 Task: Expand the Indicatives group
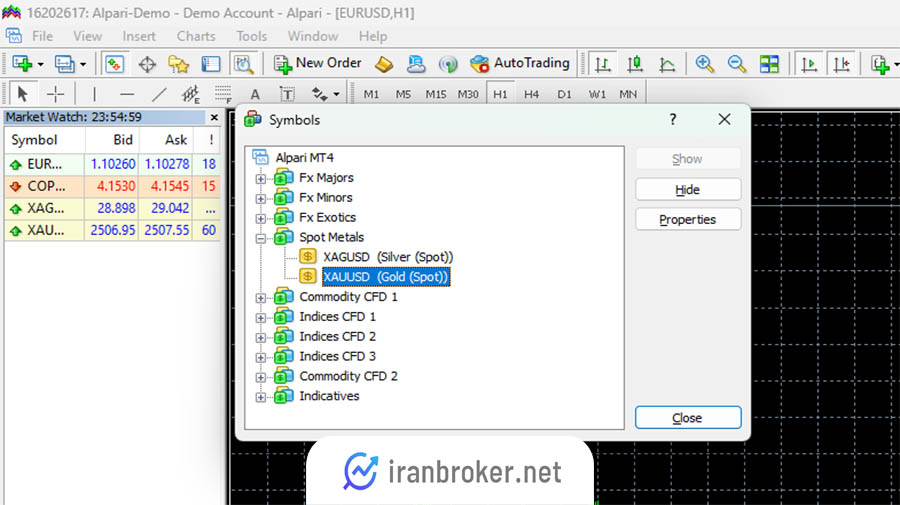[x=261, y=397]
